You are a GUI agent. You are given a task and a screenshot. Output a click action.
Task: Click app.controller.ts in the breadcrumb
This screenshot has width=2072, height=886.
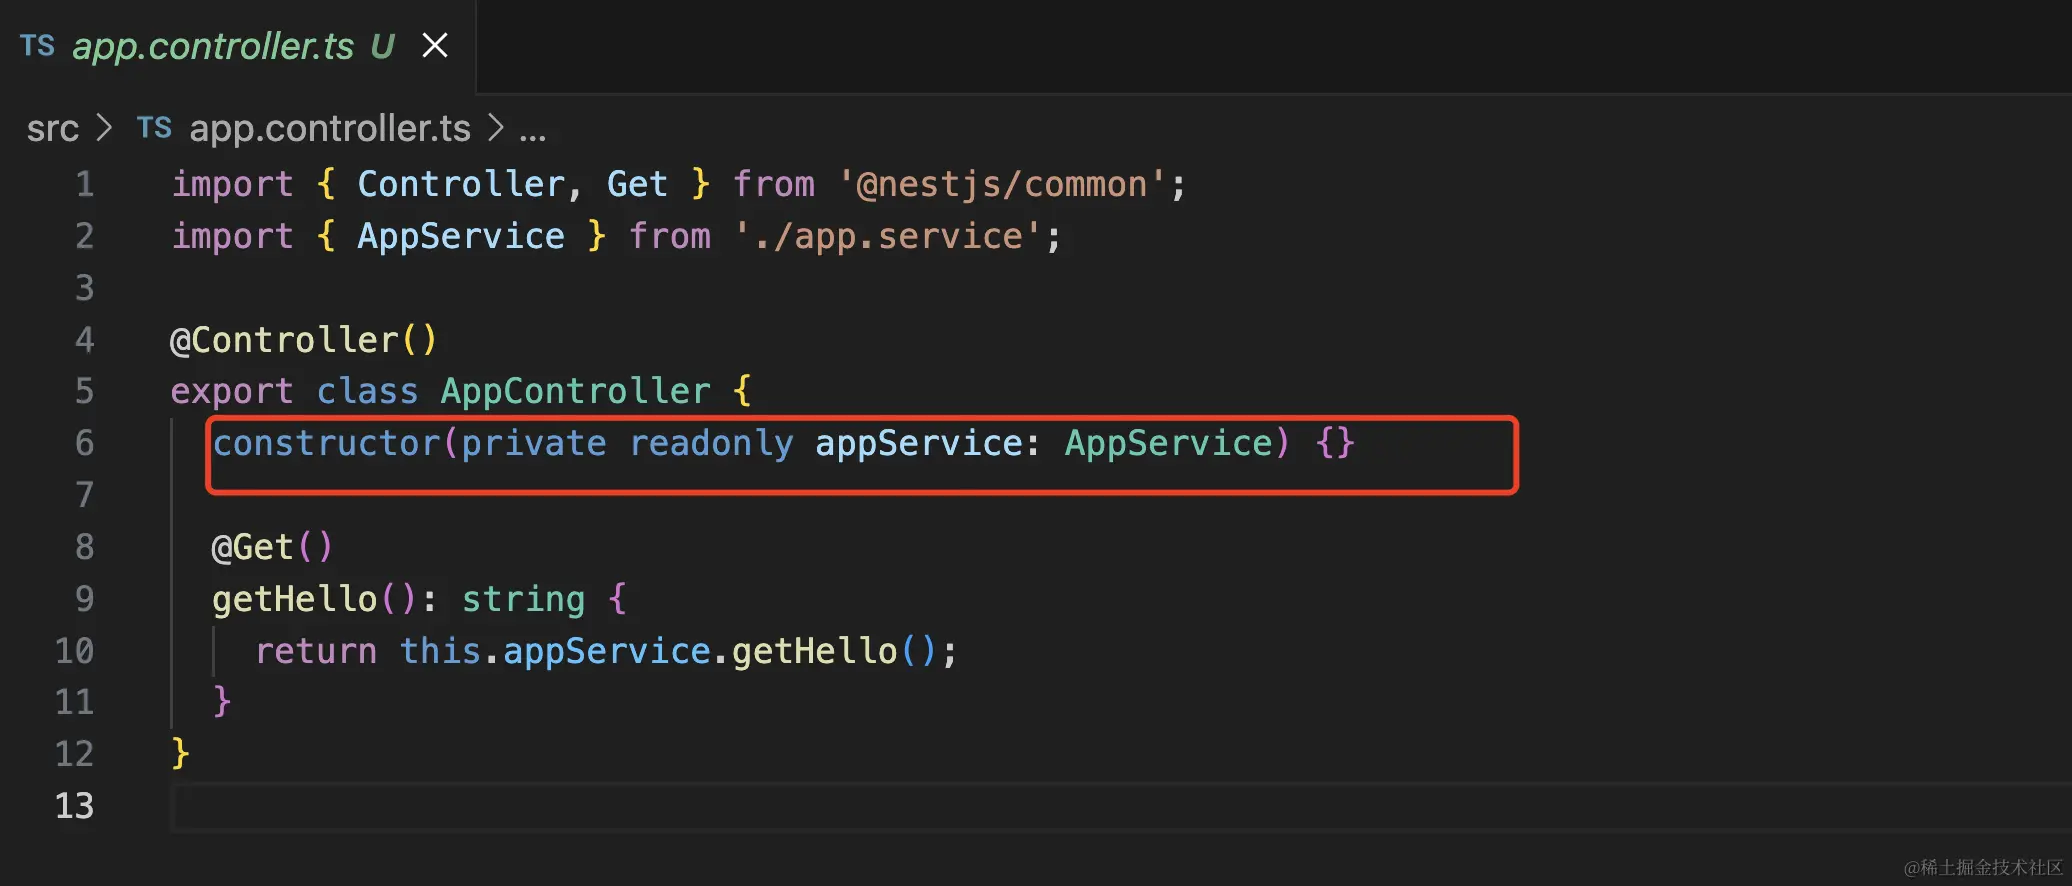tap(330, 129)
